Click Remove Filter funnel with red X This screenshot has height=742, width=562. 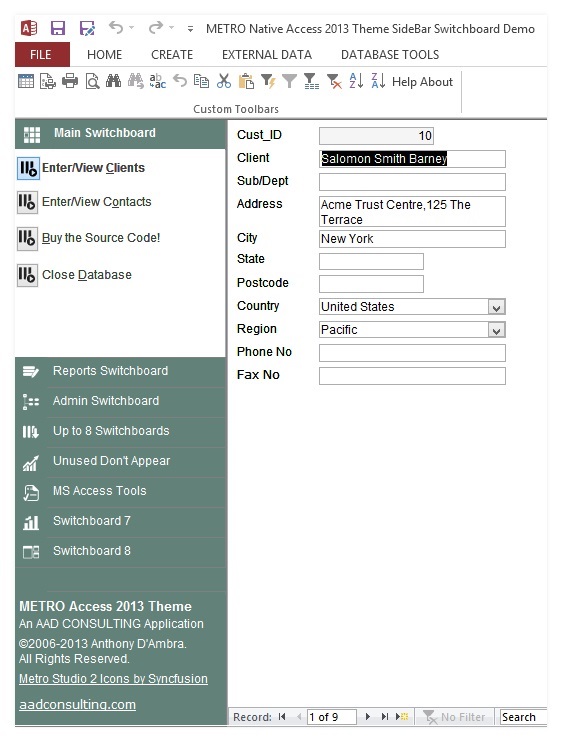334,81
